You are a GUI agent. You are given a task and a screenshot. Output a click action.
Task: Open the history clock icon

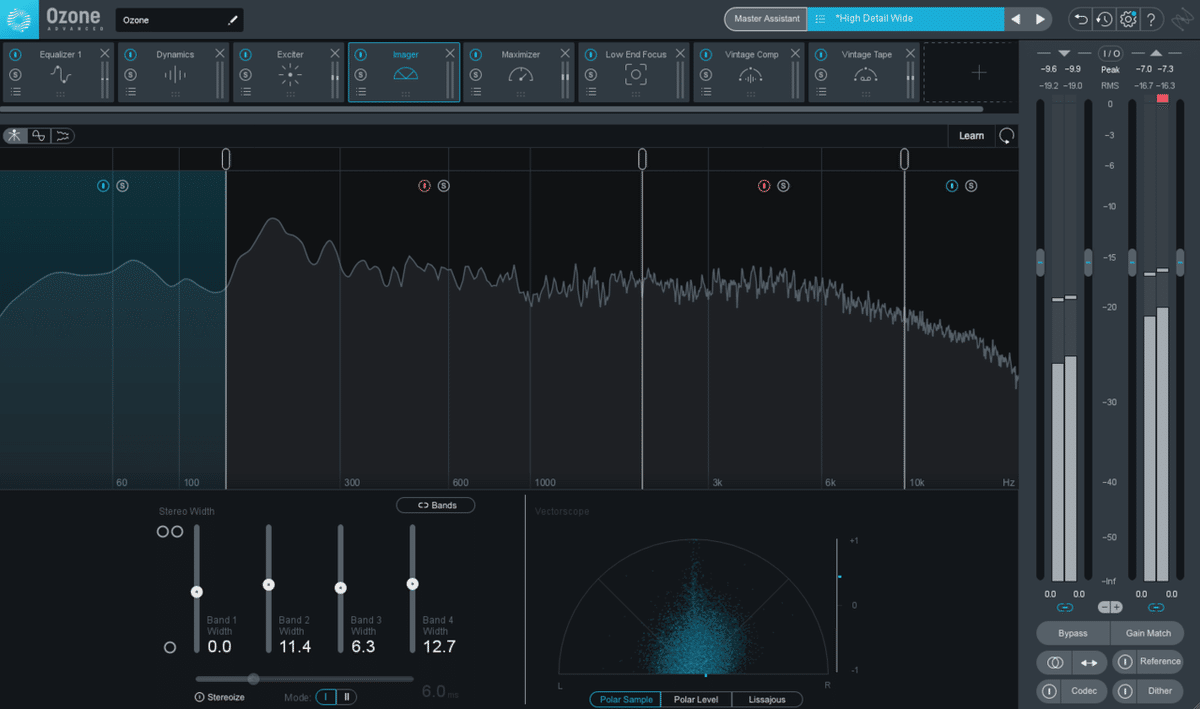pyautogui.click(x=1104, y=19)
